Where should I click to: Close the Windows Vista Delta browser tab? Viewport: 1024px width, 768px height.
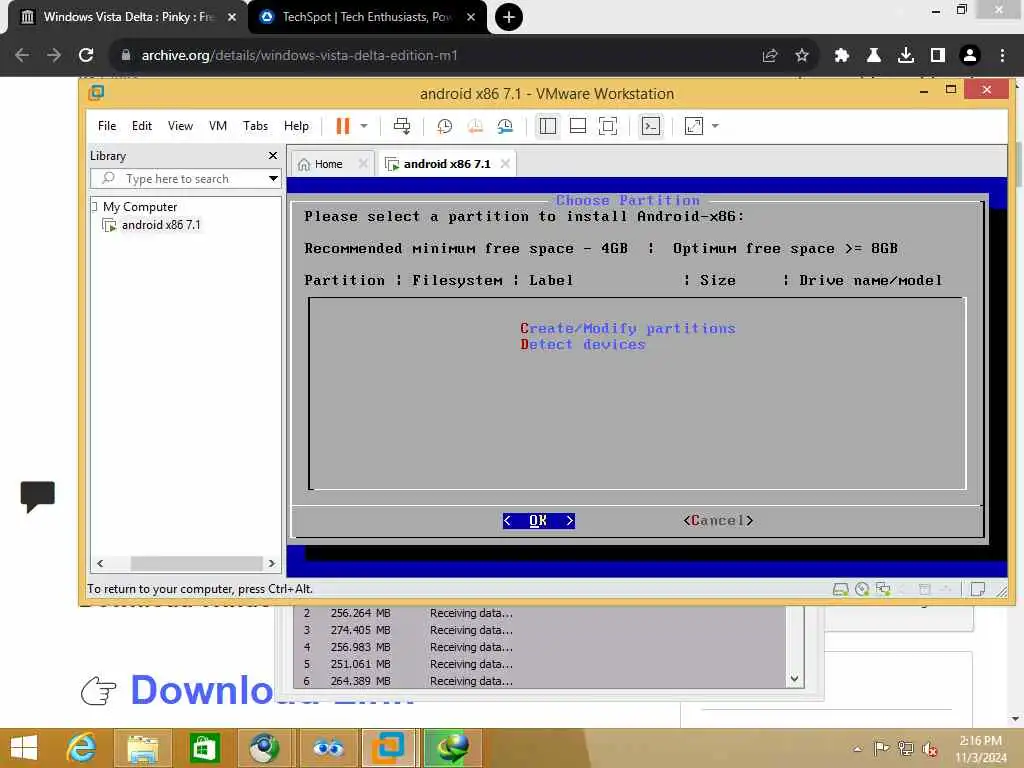pos(232,17)
